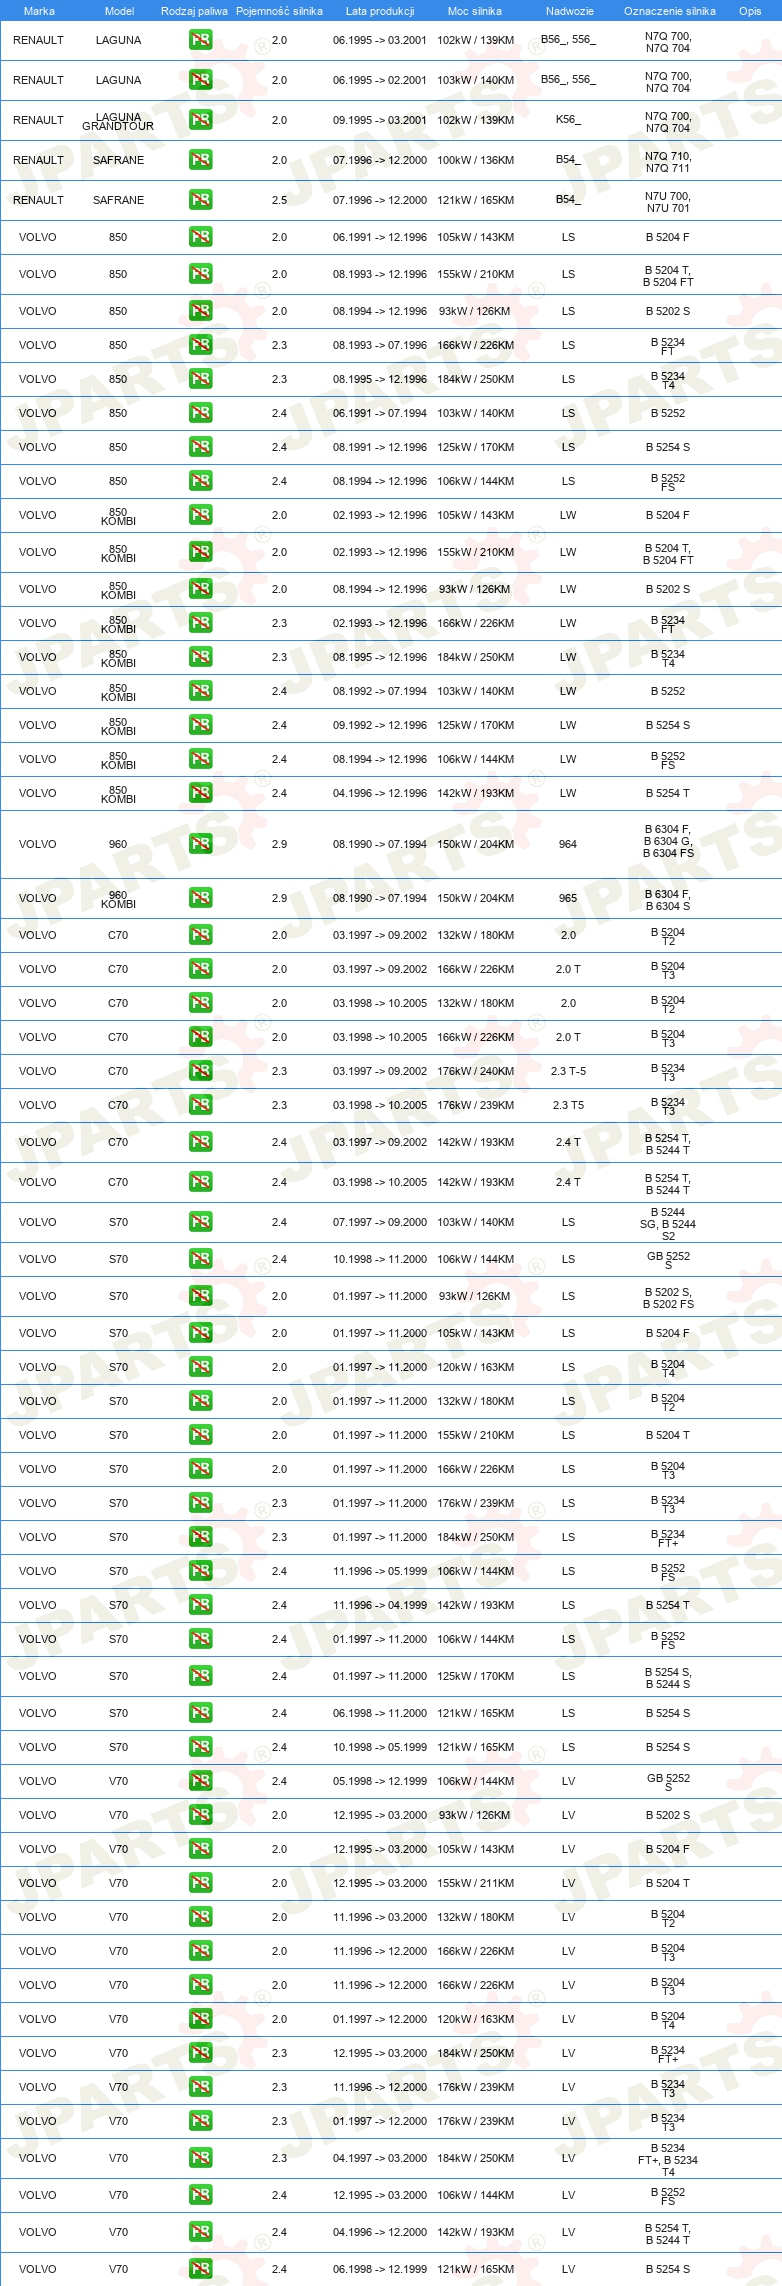Select the '2.3 T-5' body cell
The image size is (782, 2286).
568,1071
